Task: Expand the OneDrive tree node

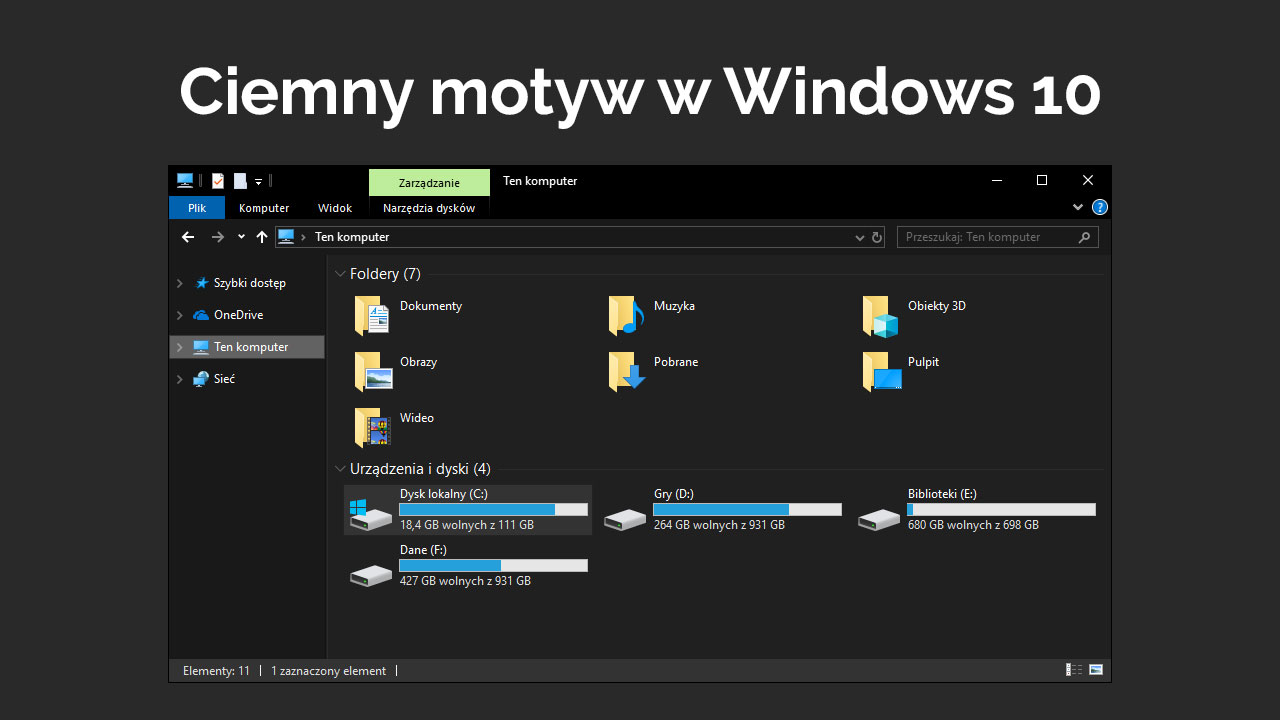Action: (x=180, y=315)
